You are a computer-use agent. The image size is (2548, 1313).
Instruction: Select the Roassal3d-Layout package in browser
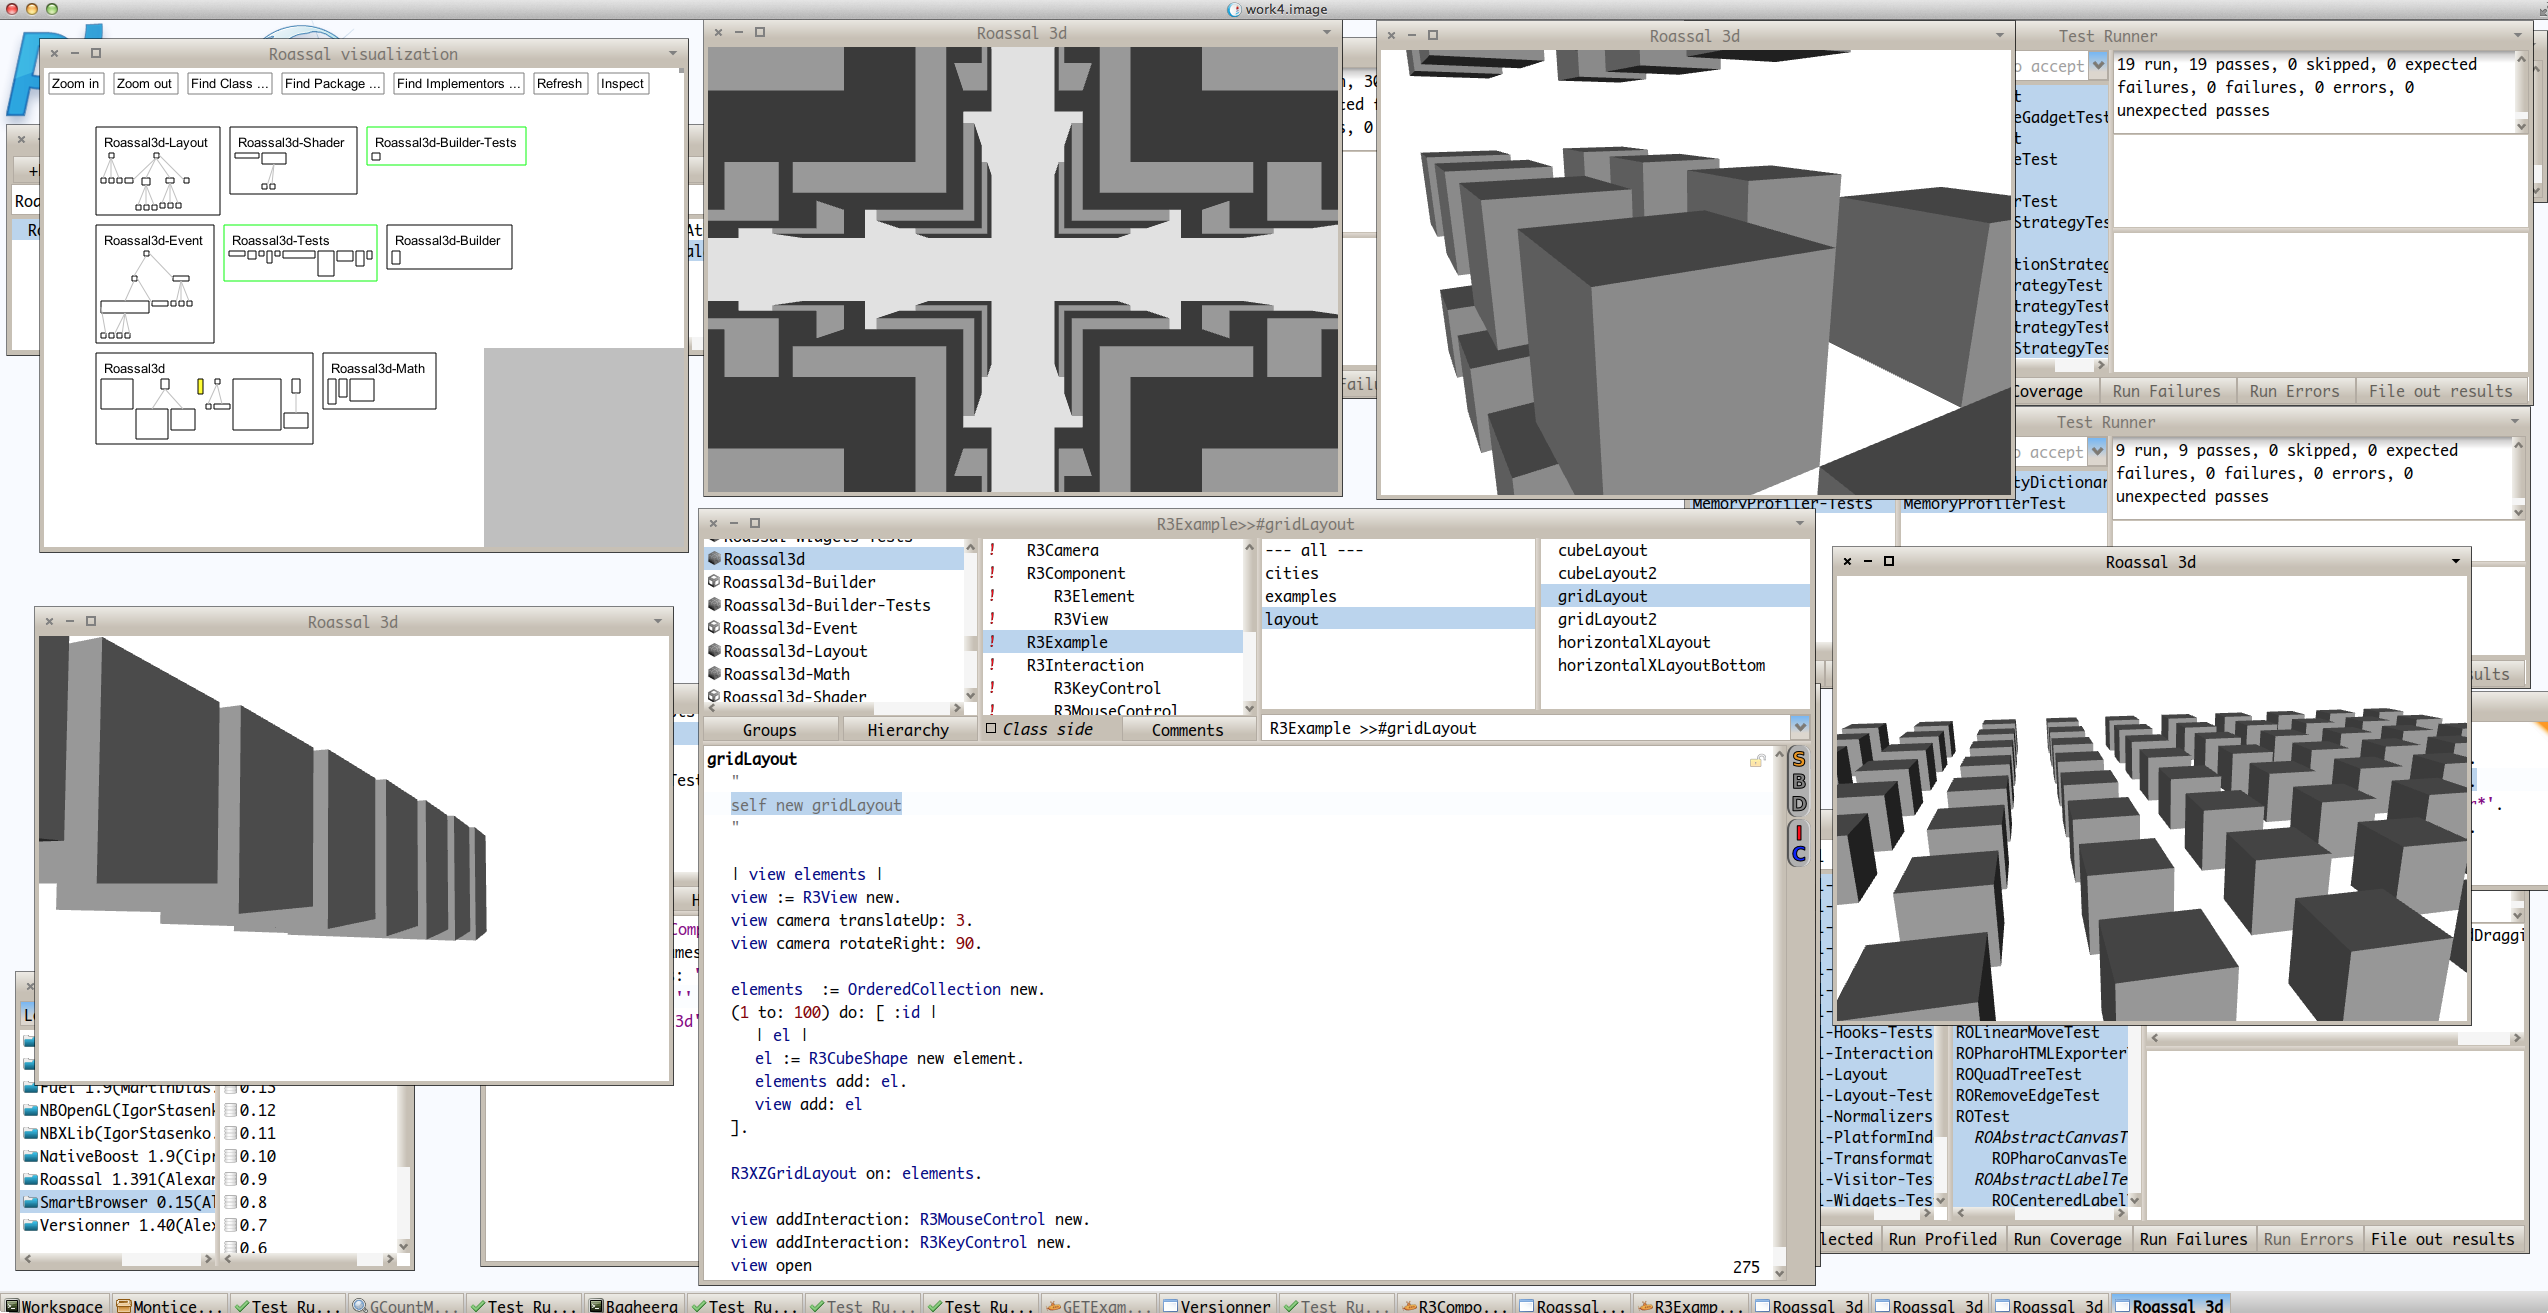click(x=834, y=651)
